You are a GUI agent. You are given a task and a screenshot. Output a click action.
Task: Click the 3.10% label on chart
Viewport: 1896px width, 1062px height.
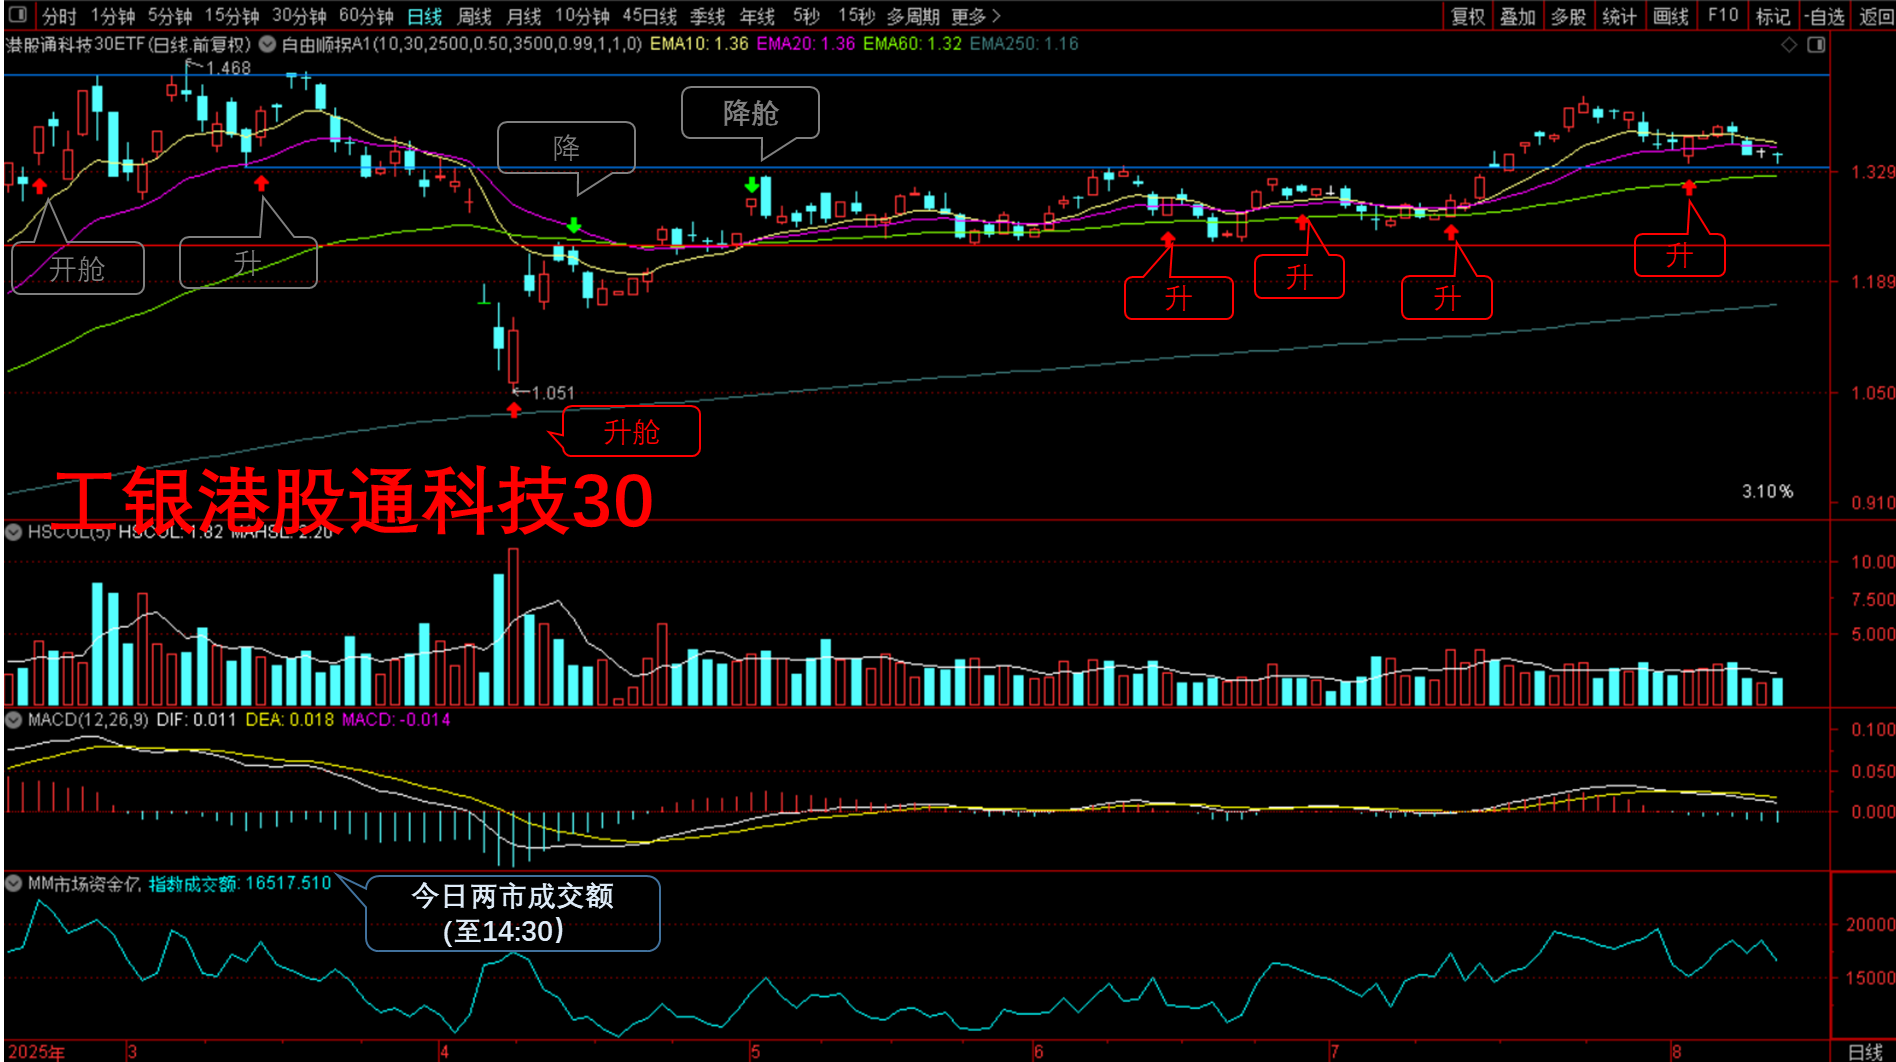click(x=1768, y=491)
